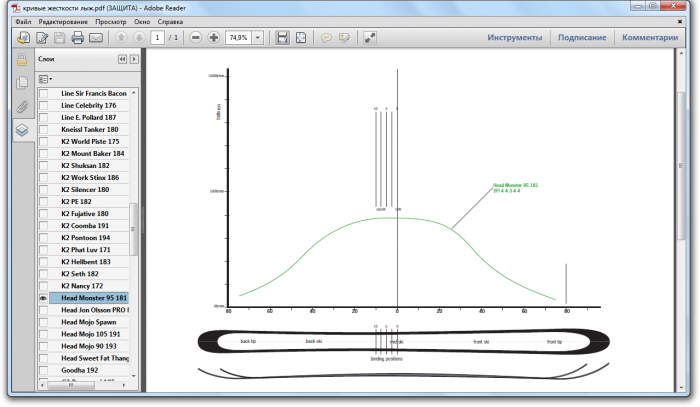This screenshot has height=407, width=700.
Task: Open the attachments paperclip panel
Action: (x=22, y=106)
